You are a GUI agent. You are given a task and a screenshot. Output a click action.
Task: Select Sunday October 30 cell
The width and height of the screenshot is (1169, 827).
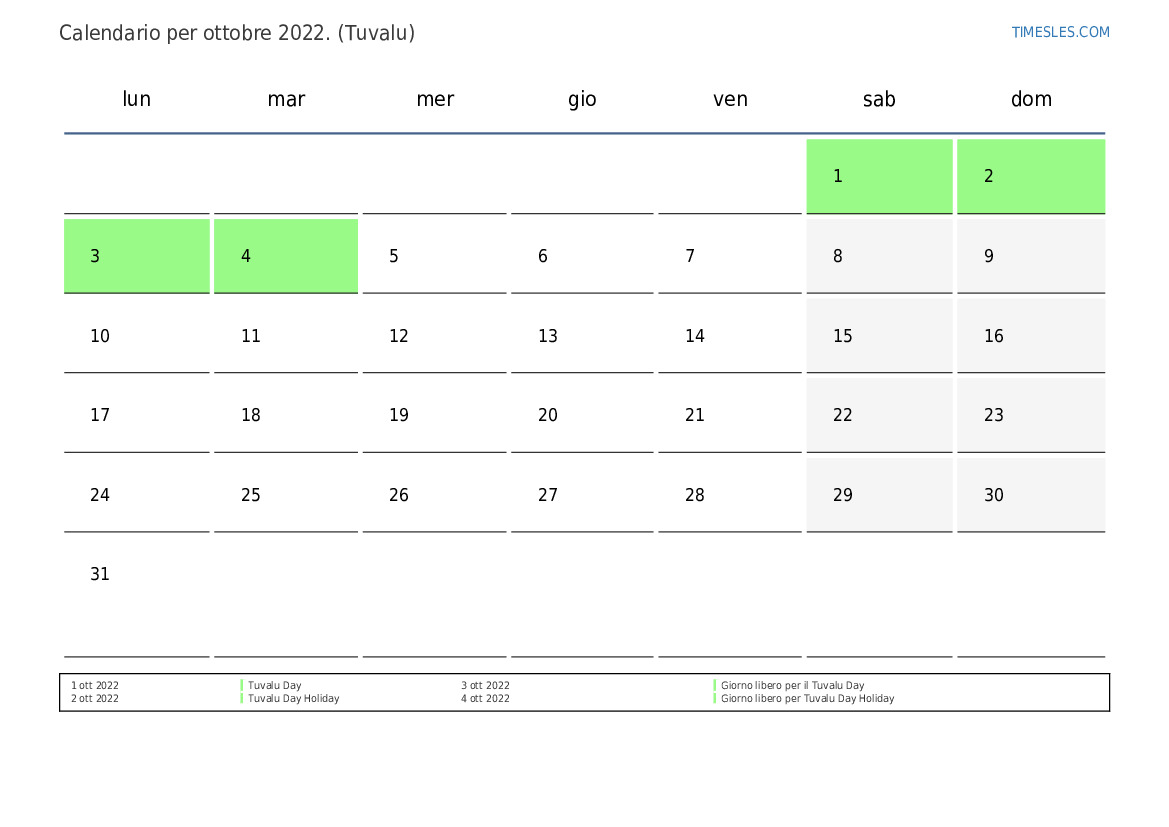tap(1030, 495)
